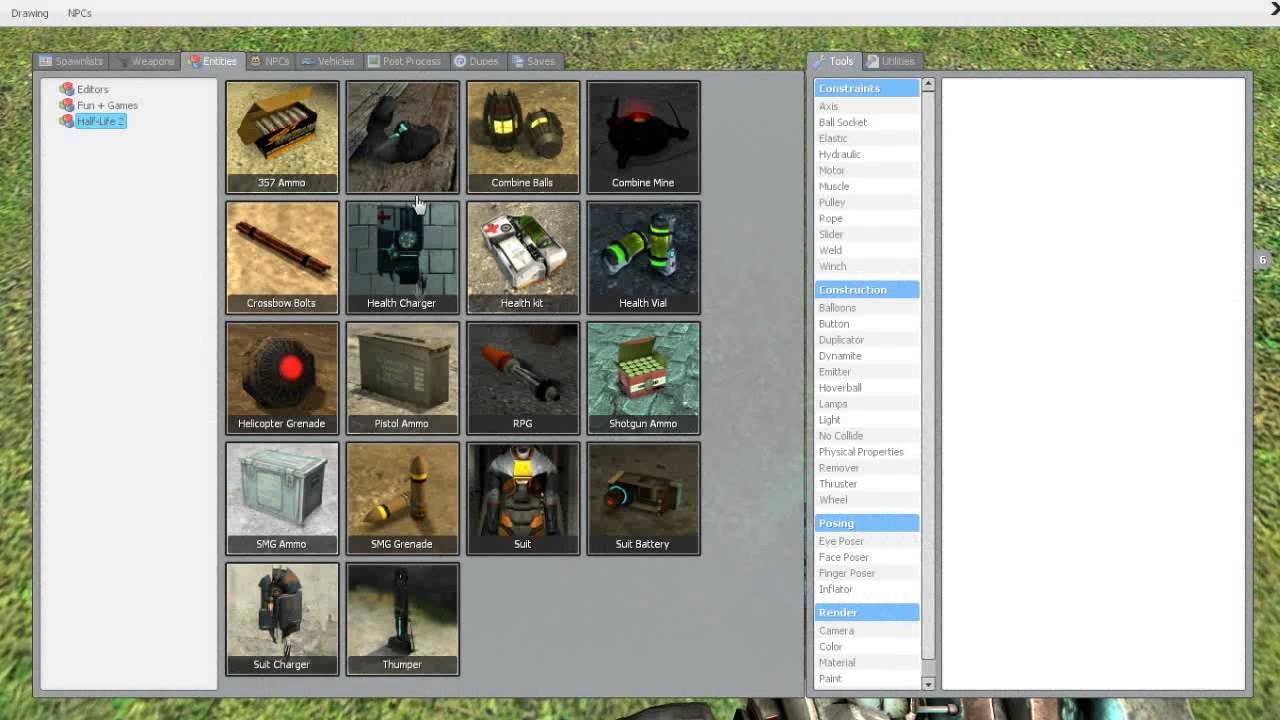Click the tool list scroll-down arrow
Screen dimensions: 1280x720
click(928, 684)
